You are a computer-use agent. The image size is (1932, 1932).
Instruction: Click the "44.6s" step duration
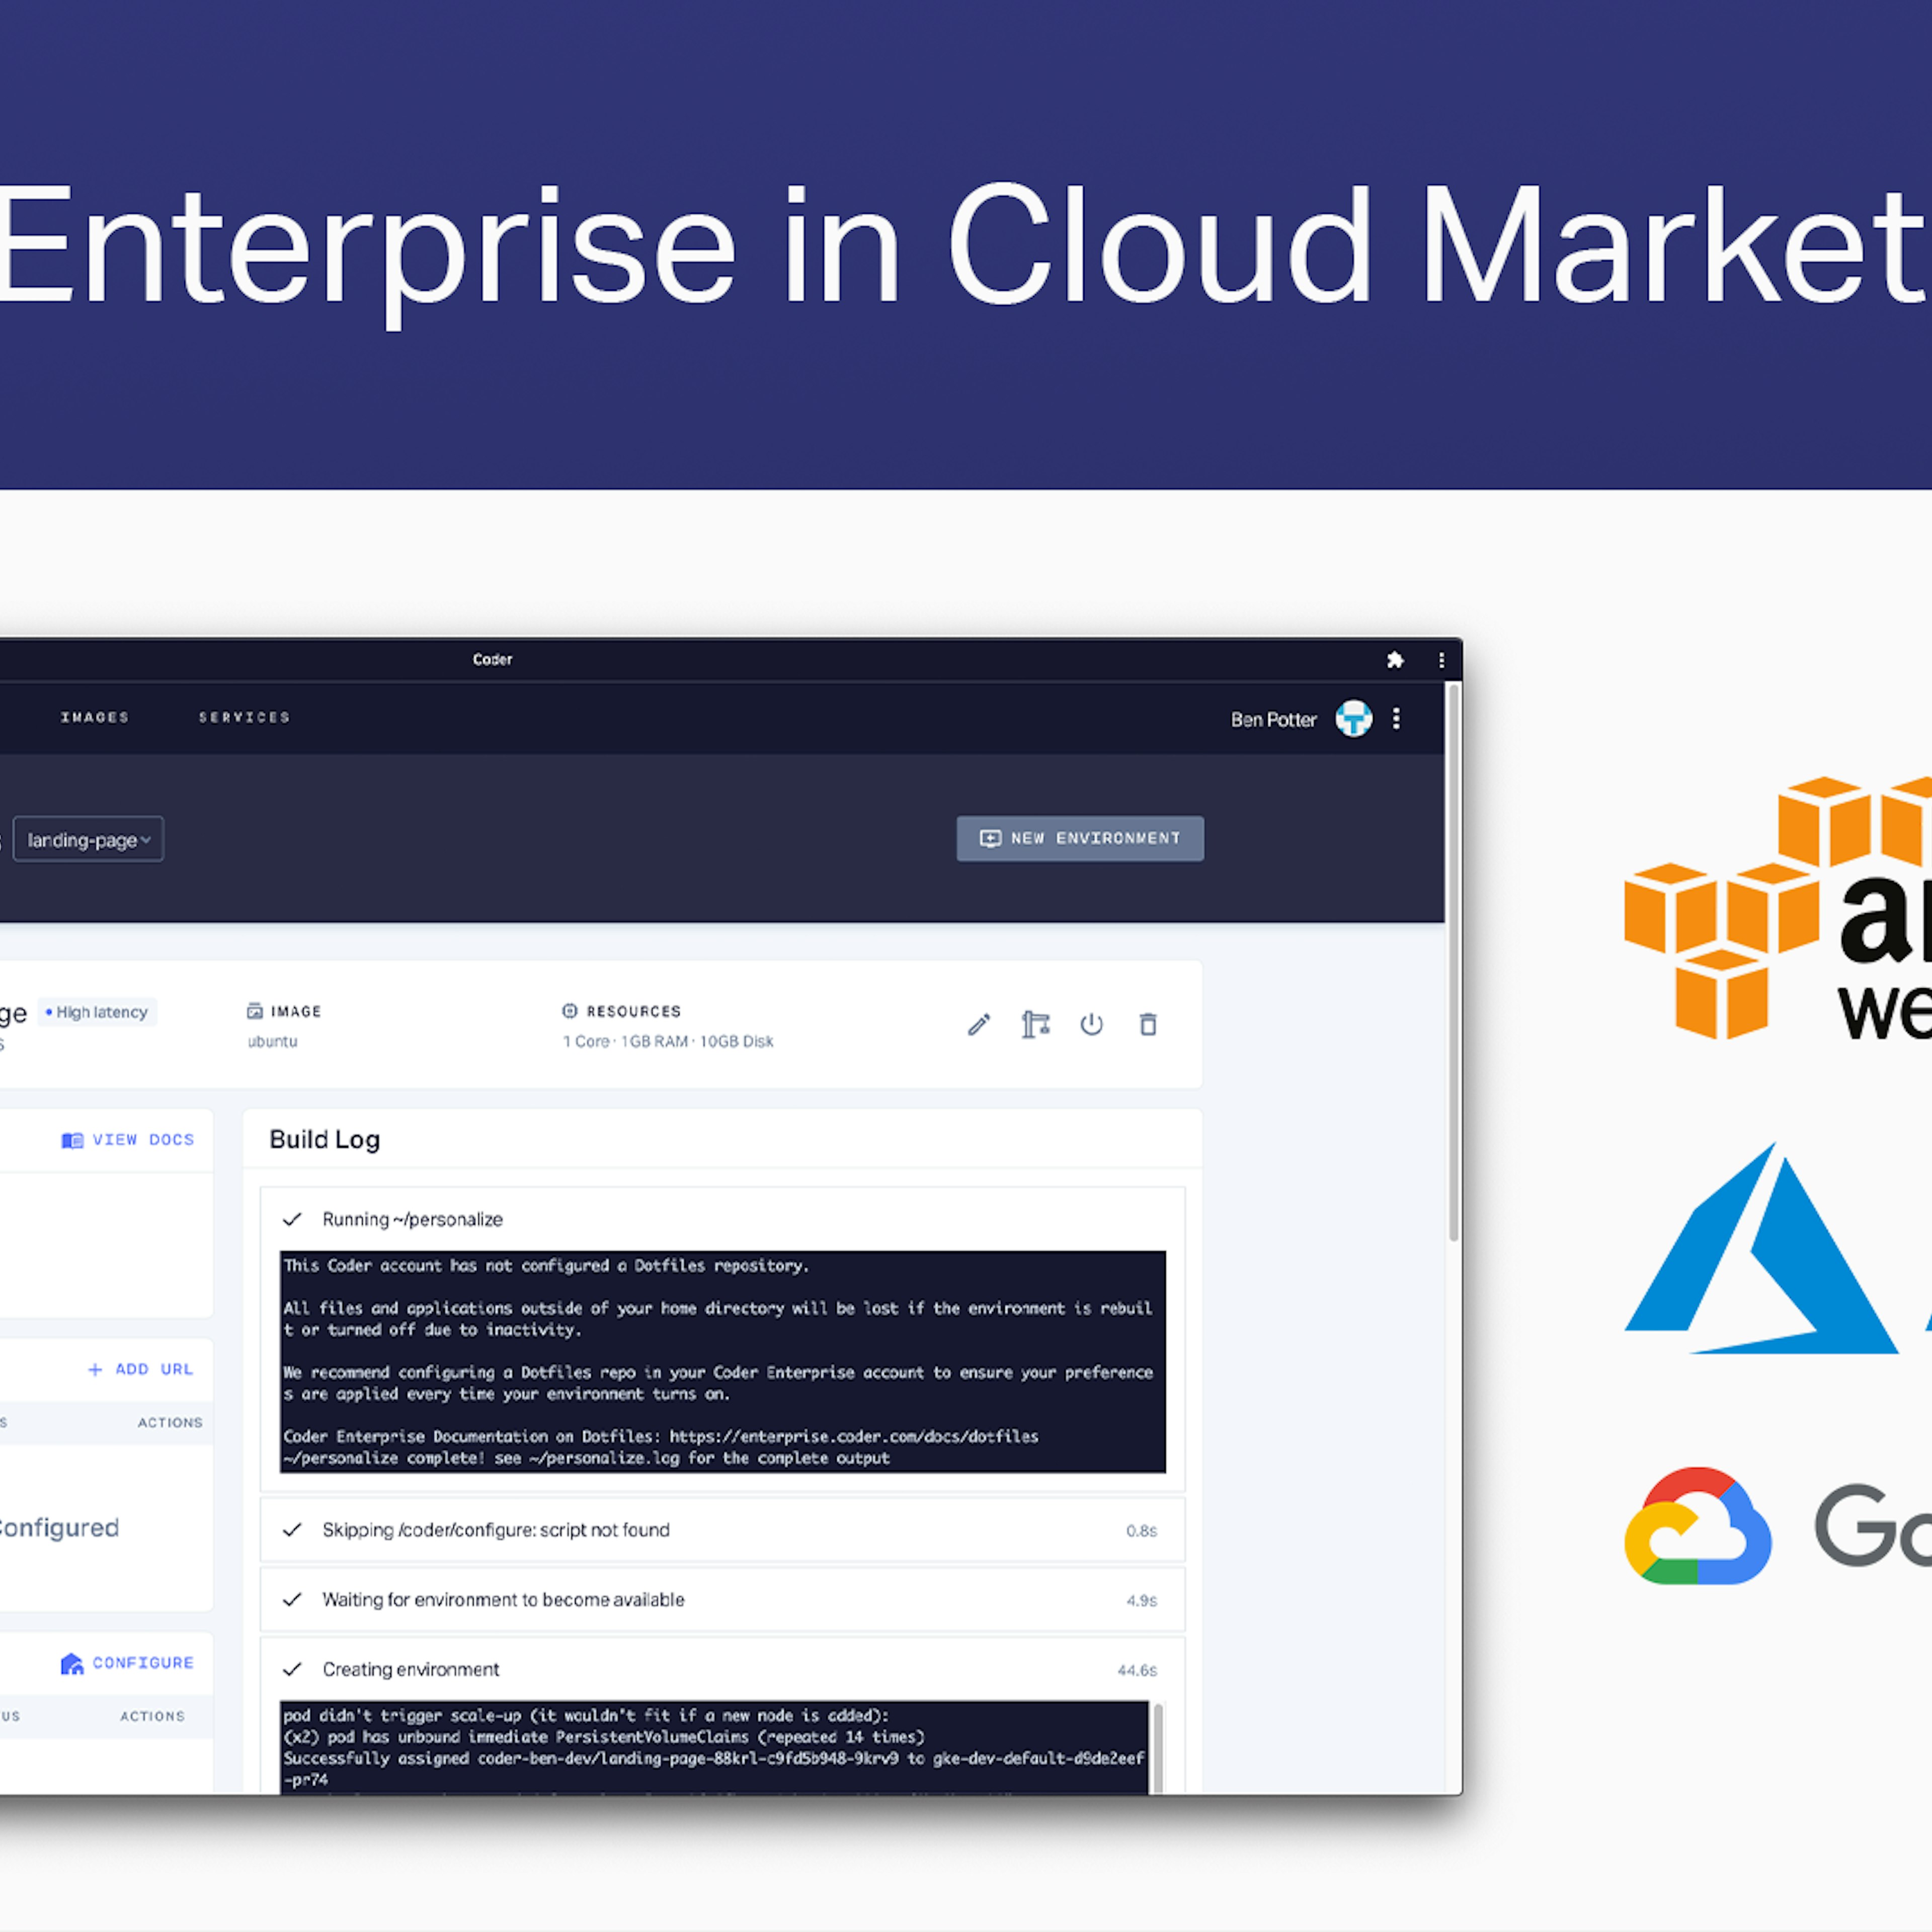pyautogui.click(x=1137, y=1671)
